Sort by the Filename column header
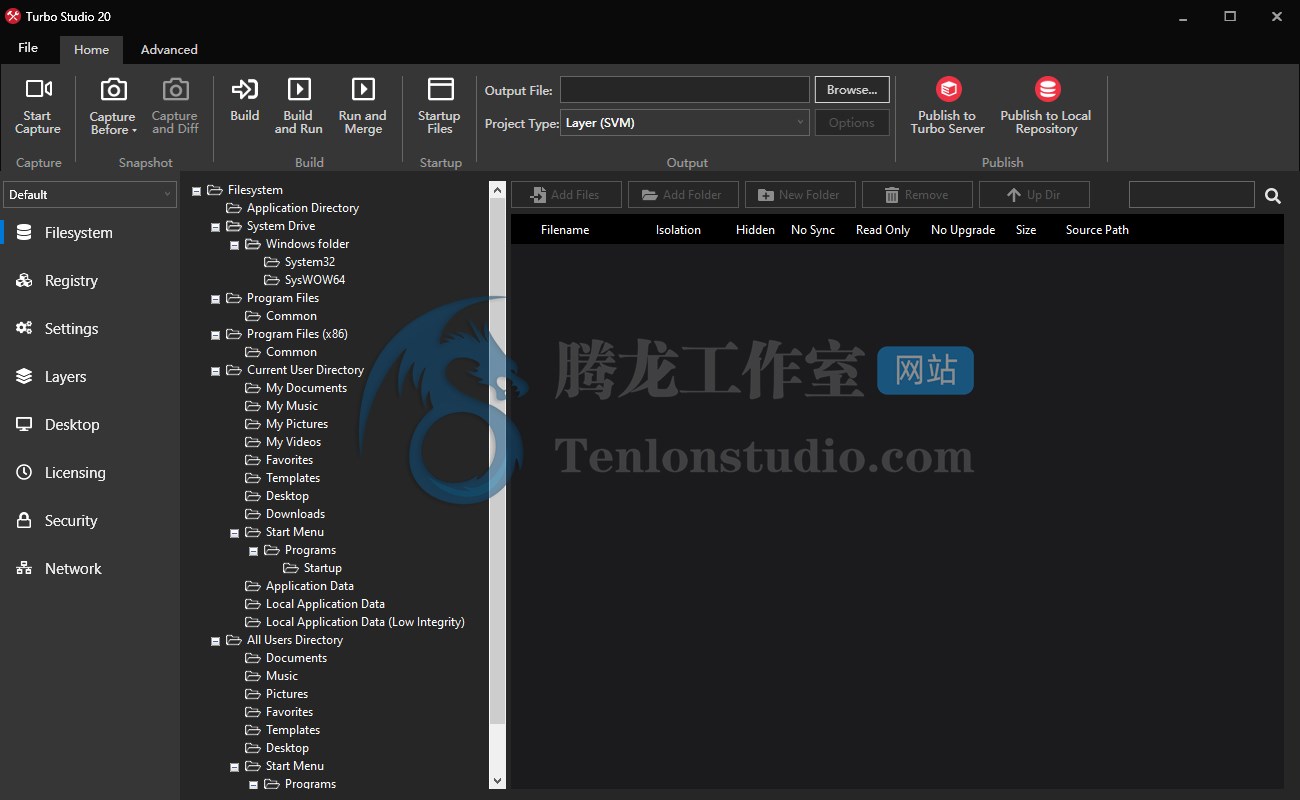Viewport: 1300px width, 800px height. tap(565, 230)
